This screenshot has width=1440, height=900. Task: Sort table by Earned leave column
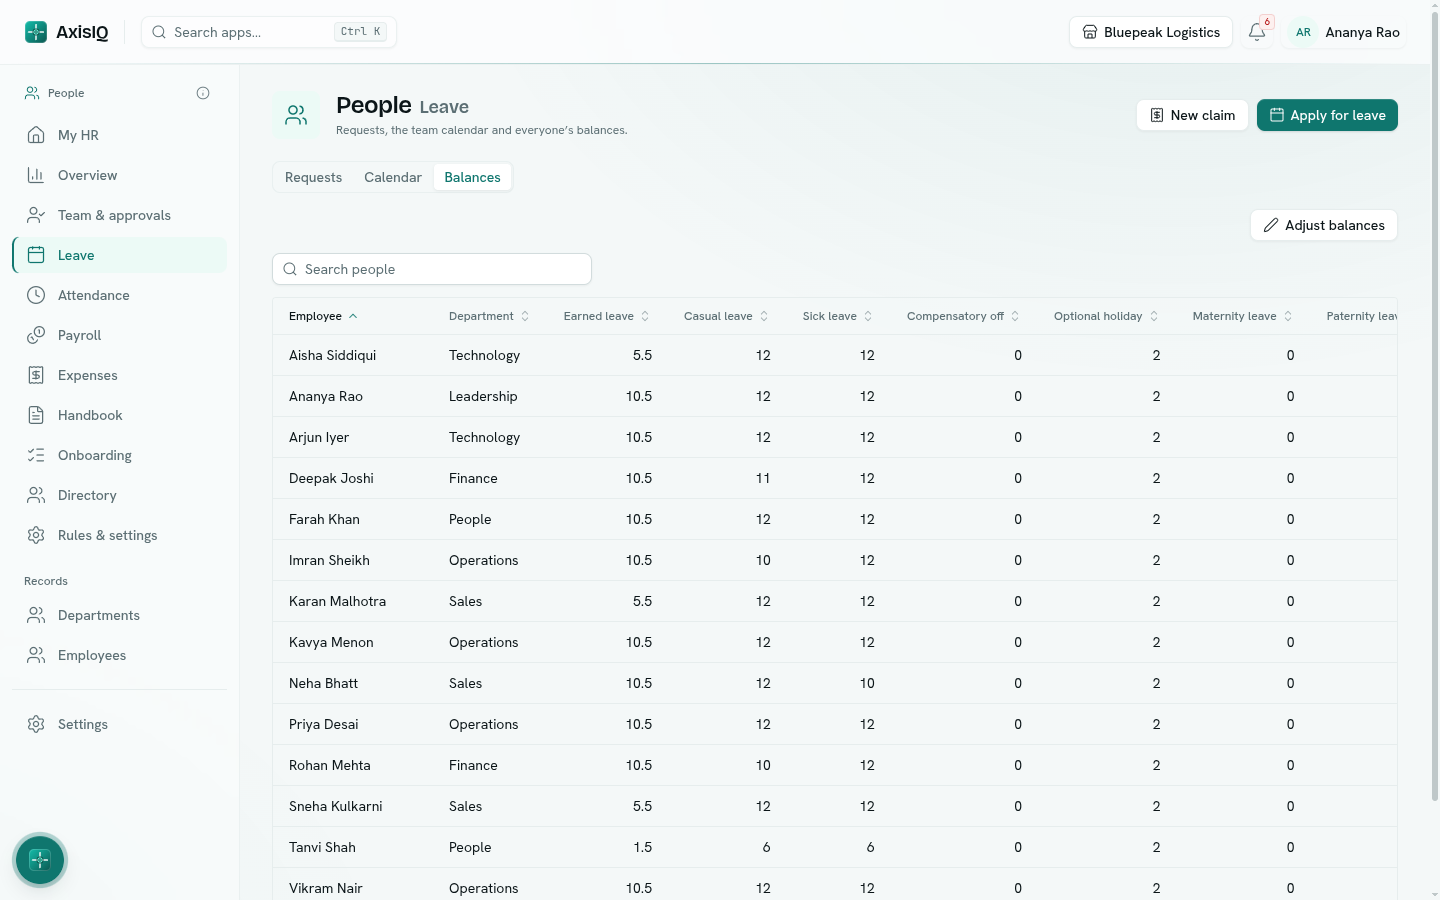pyautogui.click(x=606, y=316)
